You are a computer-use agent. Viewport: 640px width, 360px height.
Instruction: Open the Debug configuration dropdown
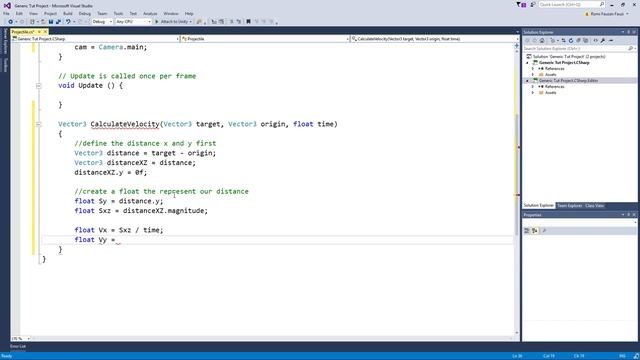point(102,22)
